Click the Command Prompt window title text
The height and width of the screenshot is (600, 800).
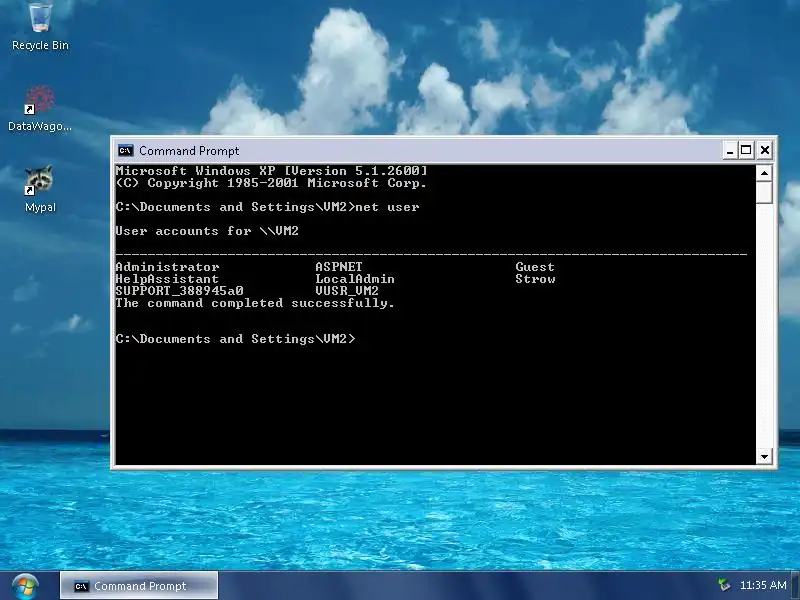pos(189,151)
